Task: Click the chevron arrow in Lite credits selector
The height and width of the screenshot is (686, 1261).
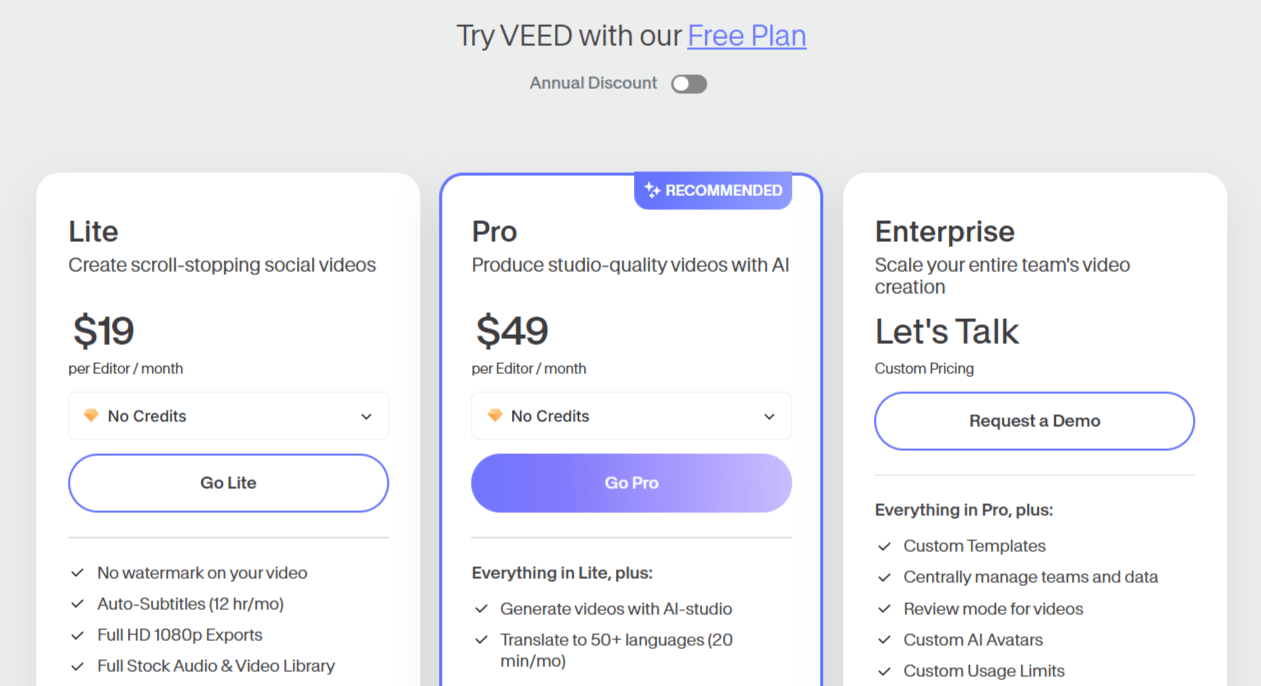Action: 366,417
